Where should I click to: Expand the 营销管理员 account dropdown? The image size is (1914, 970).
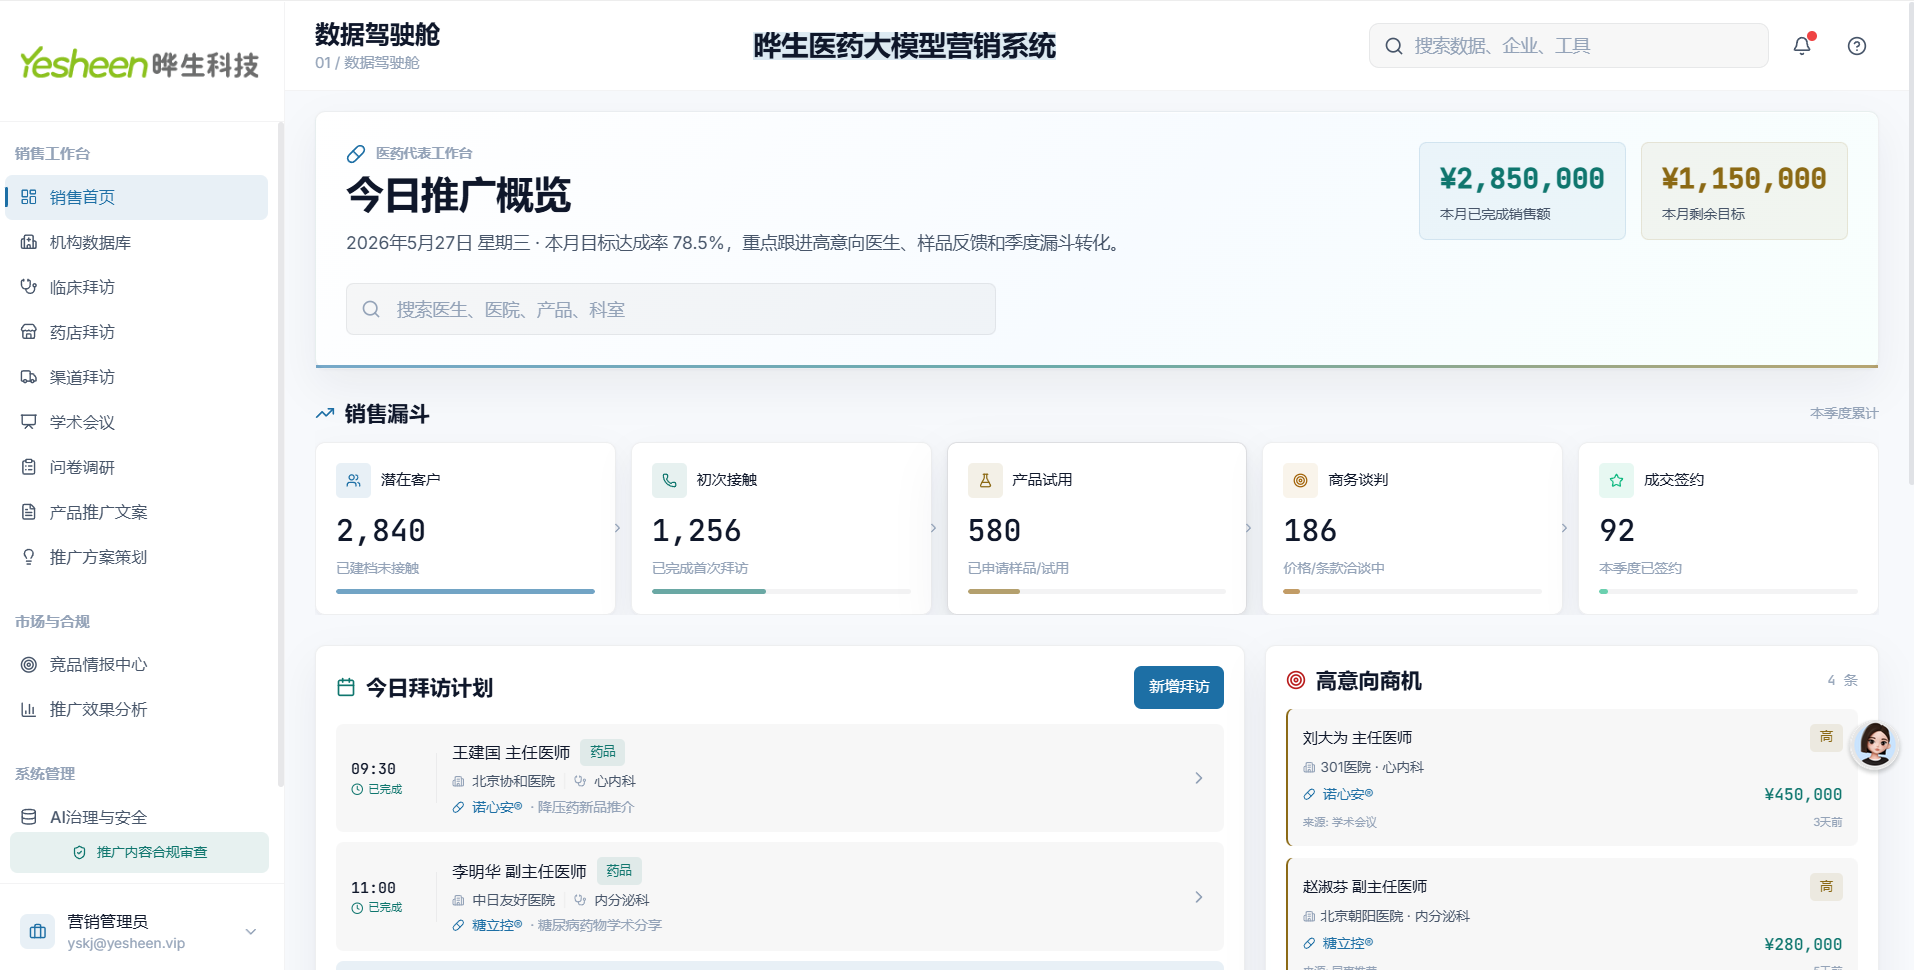(x=251, y=931)
